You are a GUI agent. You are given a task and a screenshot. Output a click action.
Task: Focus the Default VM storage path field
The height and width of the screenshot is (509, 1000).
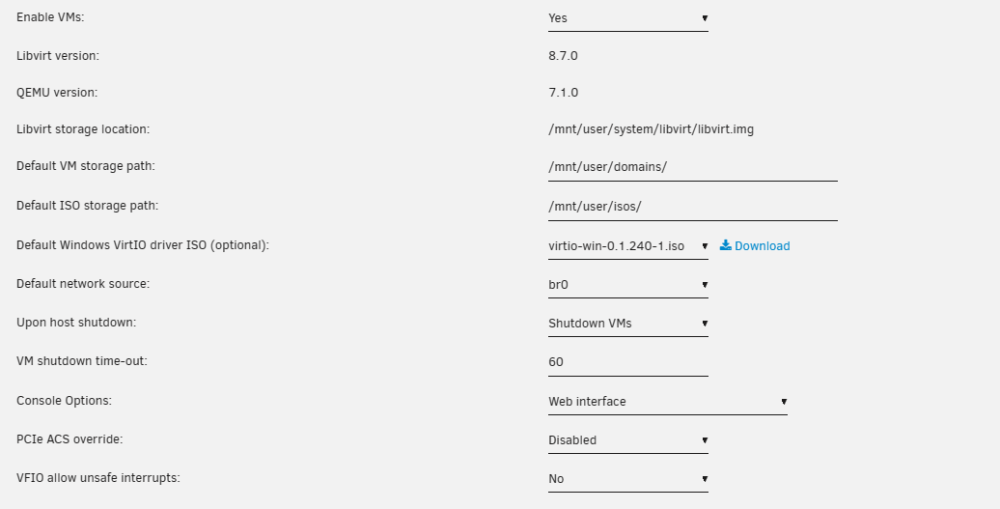(x=692, y=168)
